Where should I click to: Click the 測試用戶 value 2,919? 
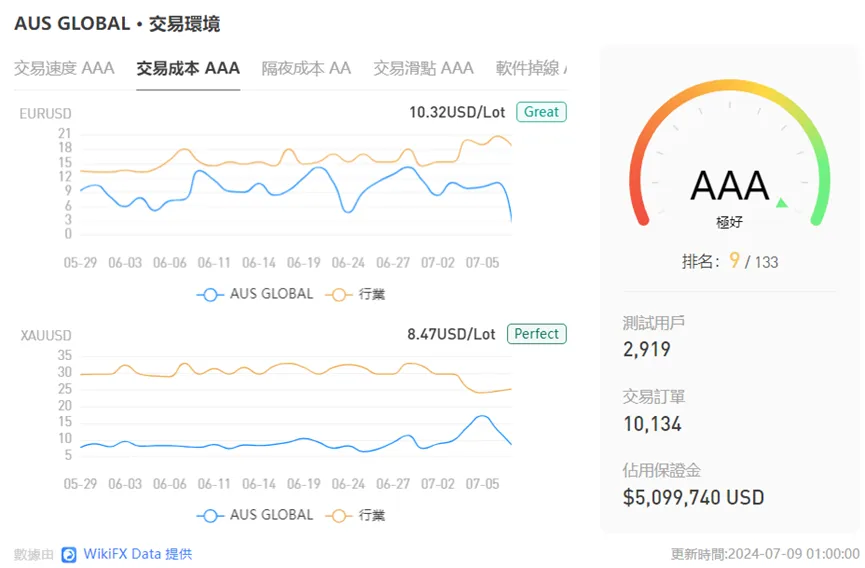647,349
